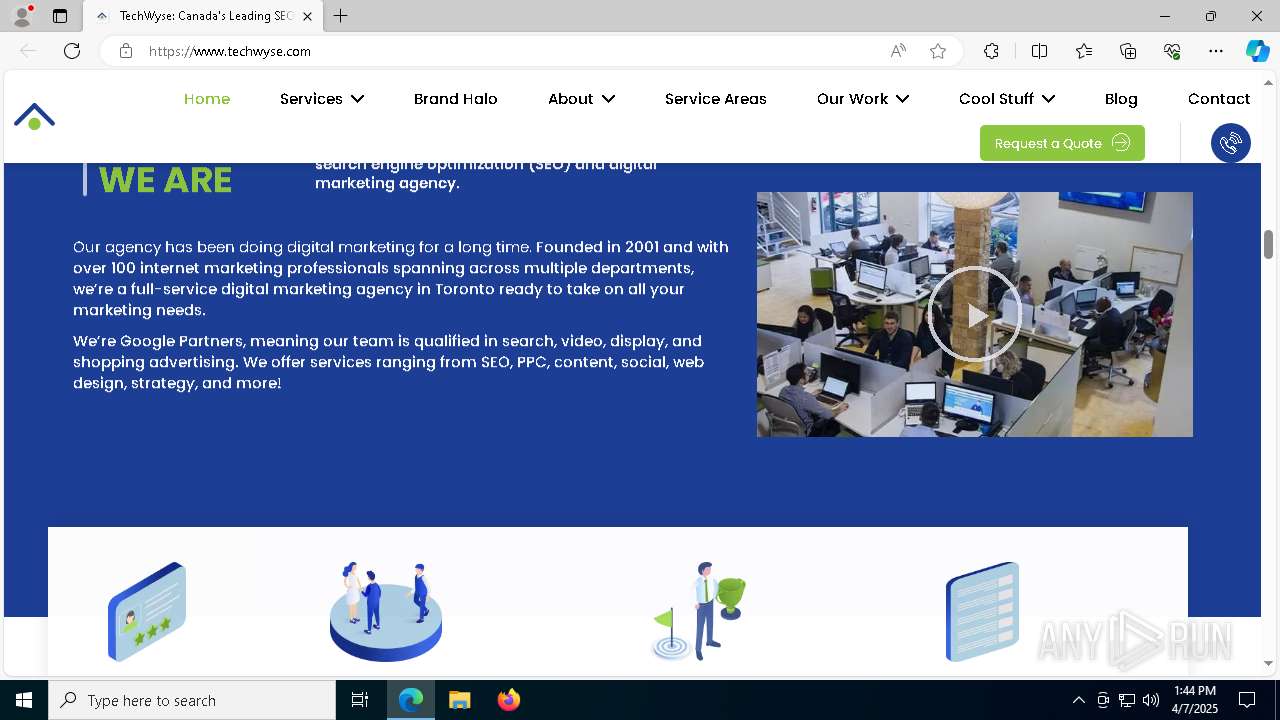
Task: Click the blue document illustration
Action: (983, 611)
